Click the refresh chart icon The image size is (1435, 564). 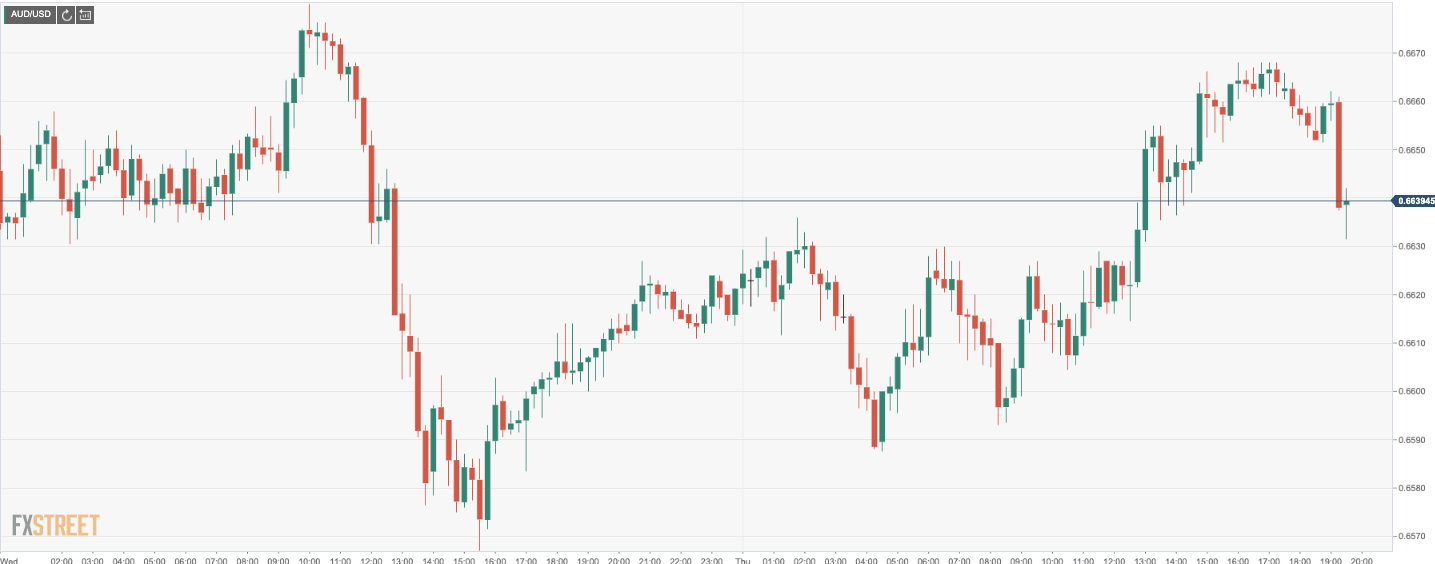pos(66,15)
